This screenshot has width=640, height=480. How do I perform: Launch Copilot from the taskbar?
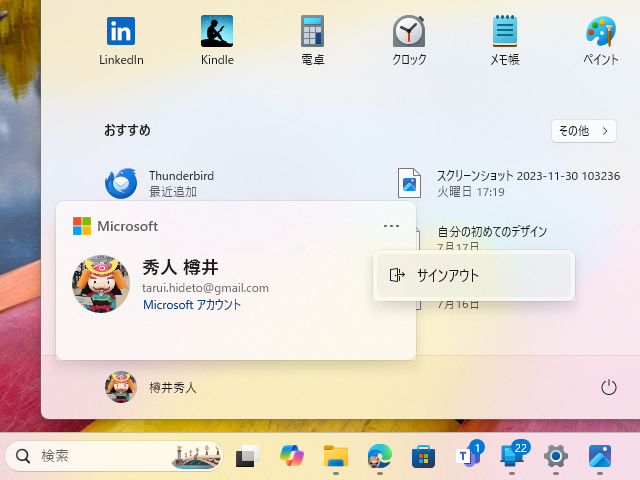[x=292, y=456]
